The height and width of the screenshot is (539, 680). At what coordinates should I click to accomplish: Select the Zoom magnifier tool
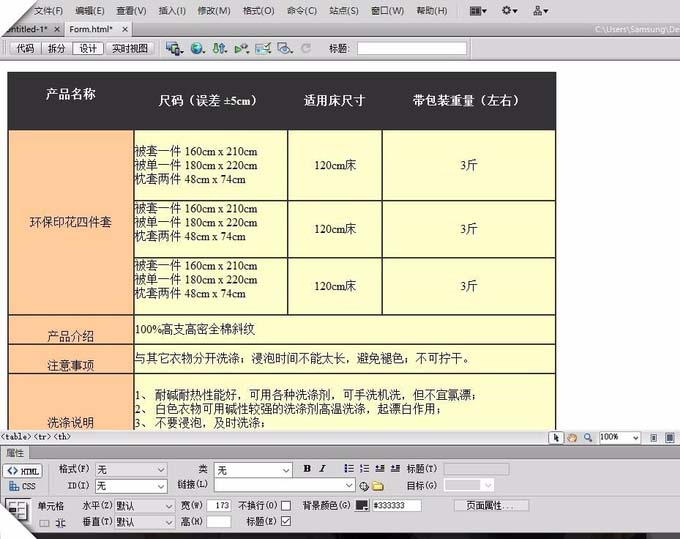pos(588,438)
